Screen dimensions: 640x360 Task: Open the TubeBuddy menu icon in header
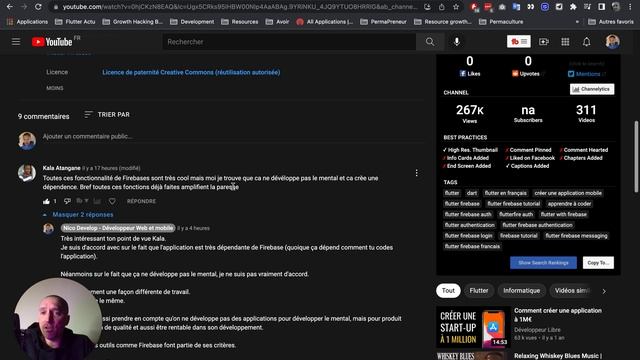(x=519, y=41)
